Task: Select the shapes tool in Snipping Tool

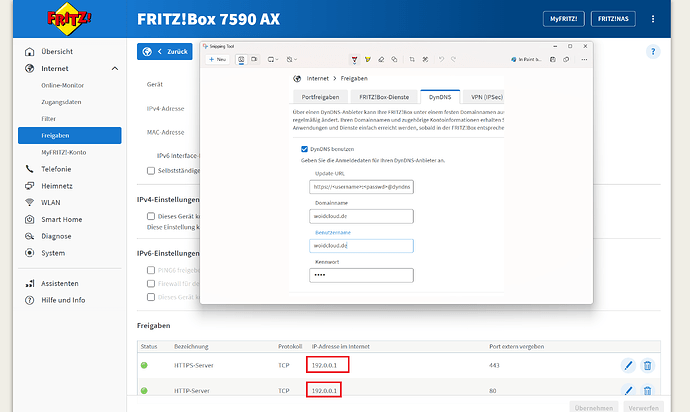Action: click(x=394, y=59)
